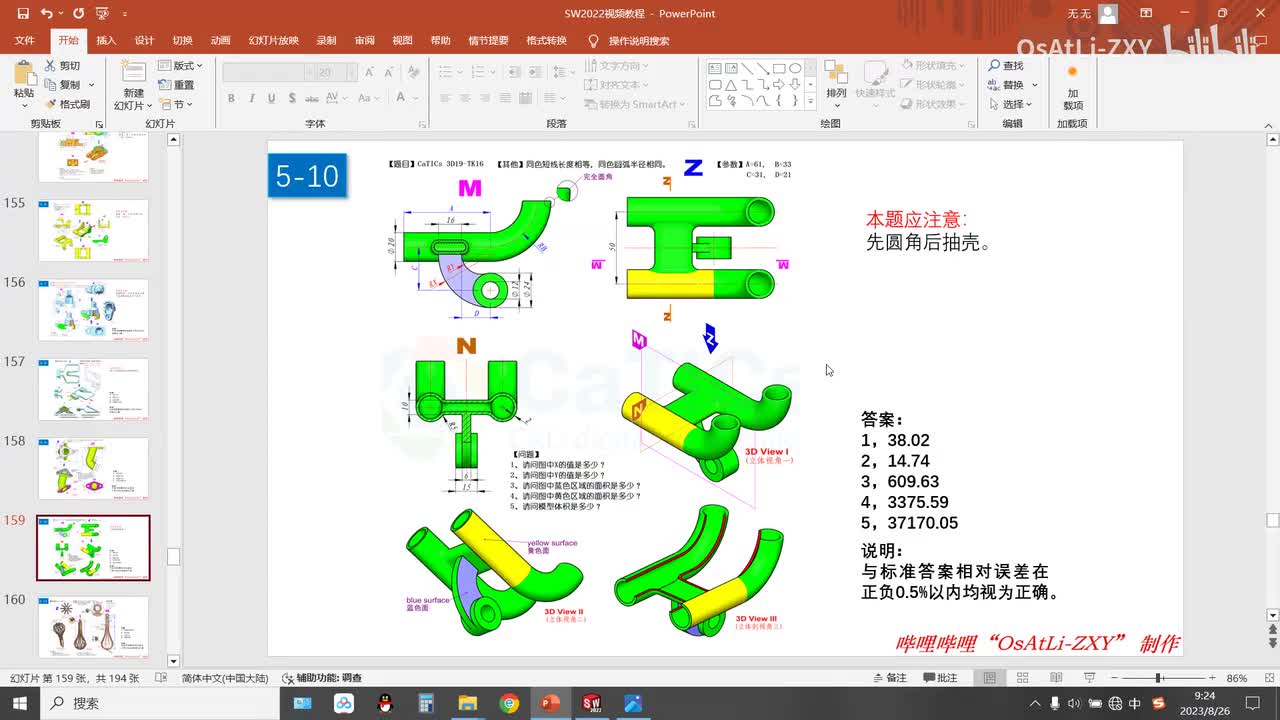
Task: Click language 简体中文(中国大陆) in status bar
Action: pyautogui.click(x=225, y=678)
